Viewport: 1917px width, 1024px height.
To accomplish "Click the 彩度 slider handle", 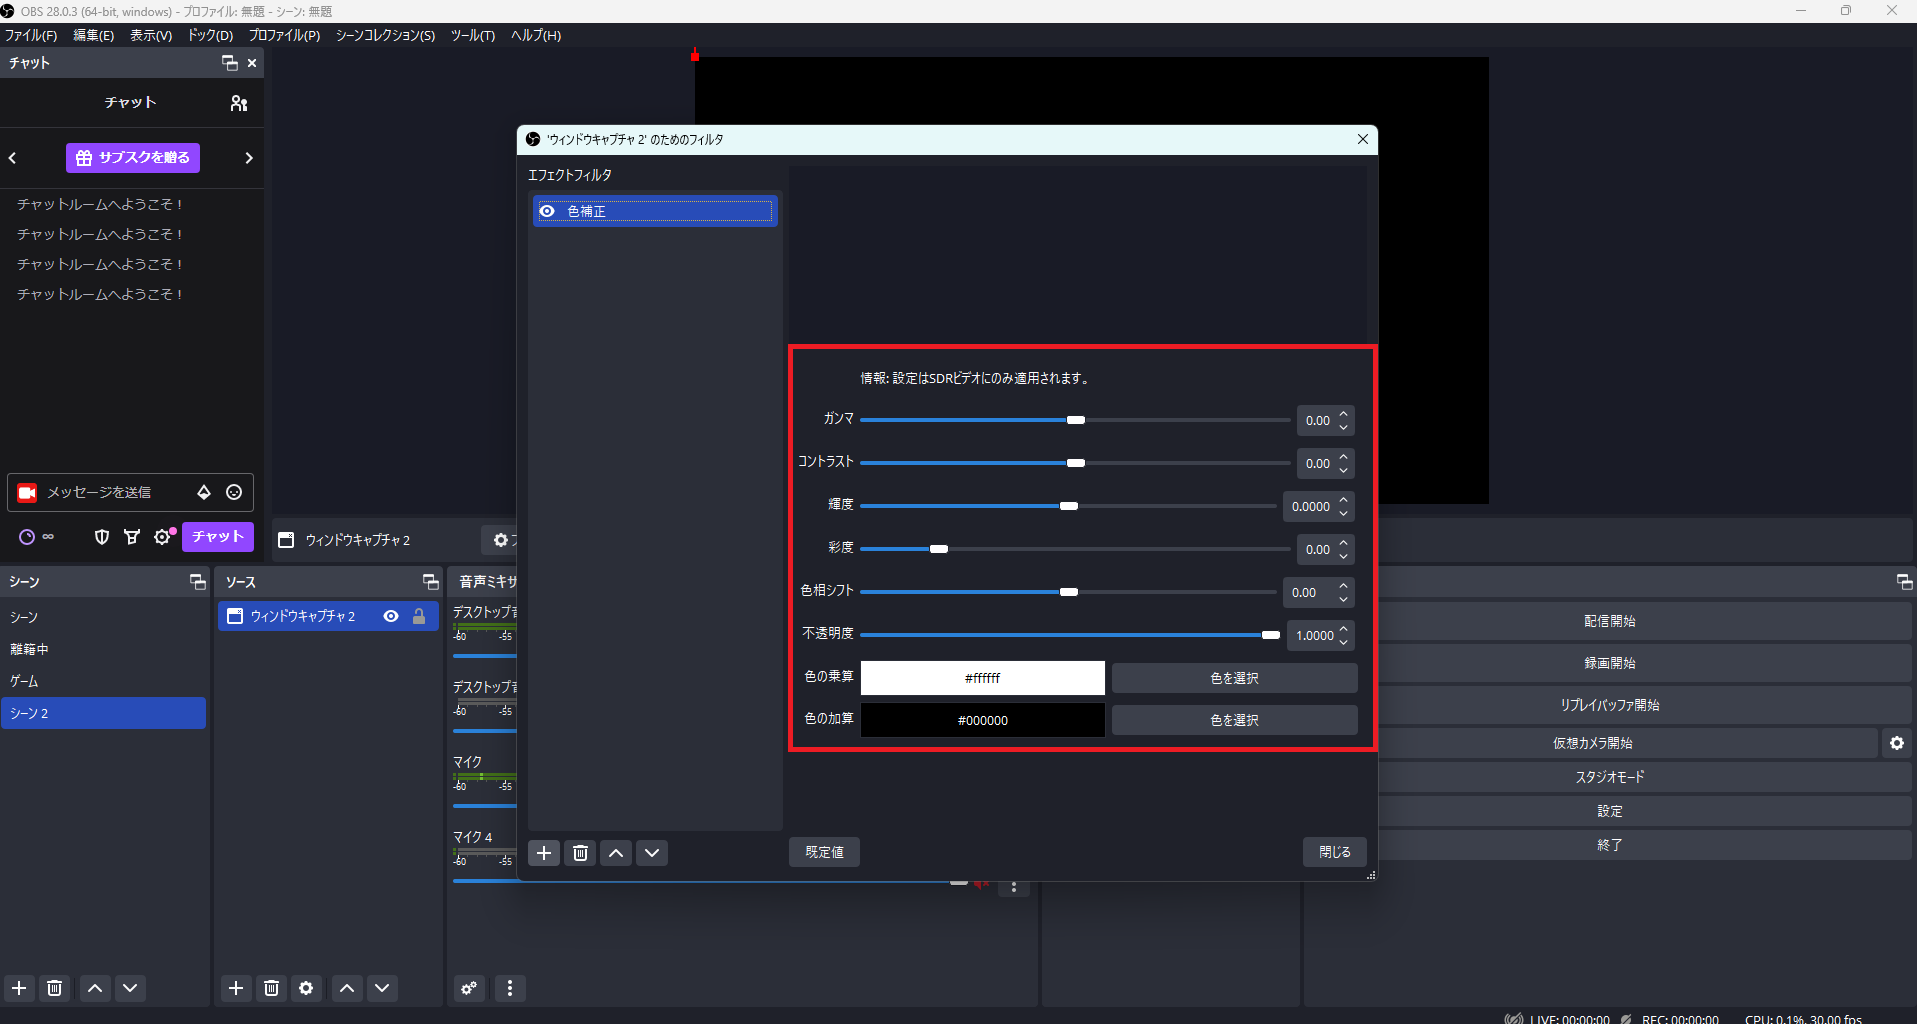I will (x=939, y=549).
